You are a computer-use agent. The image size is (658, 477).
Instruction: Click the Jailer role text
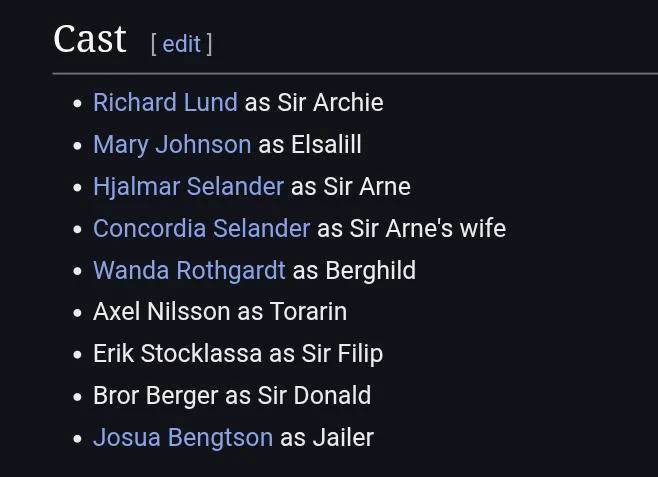click(343, 438)
